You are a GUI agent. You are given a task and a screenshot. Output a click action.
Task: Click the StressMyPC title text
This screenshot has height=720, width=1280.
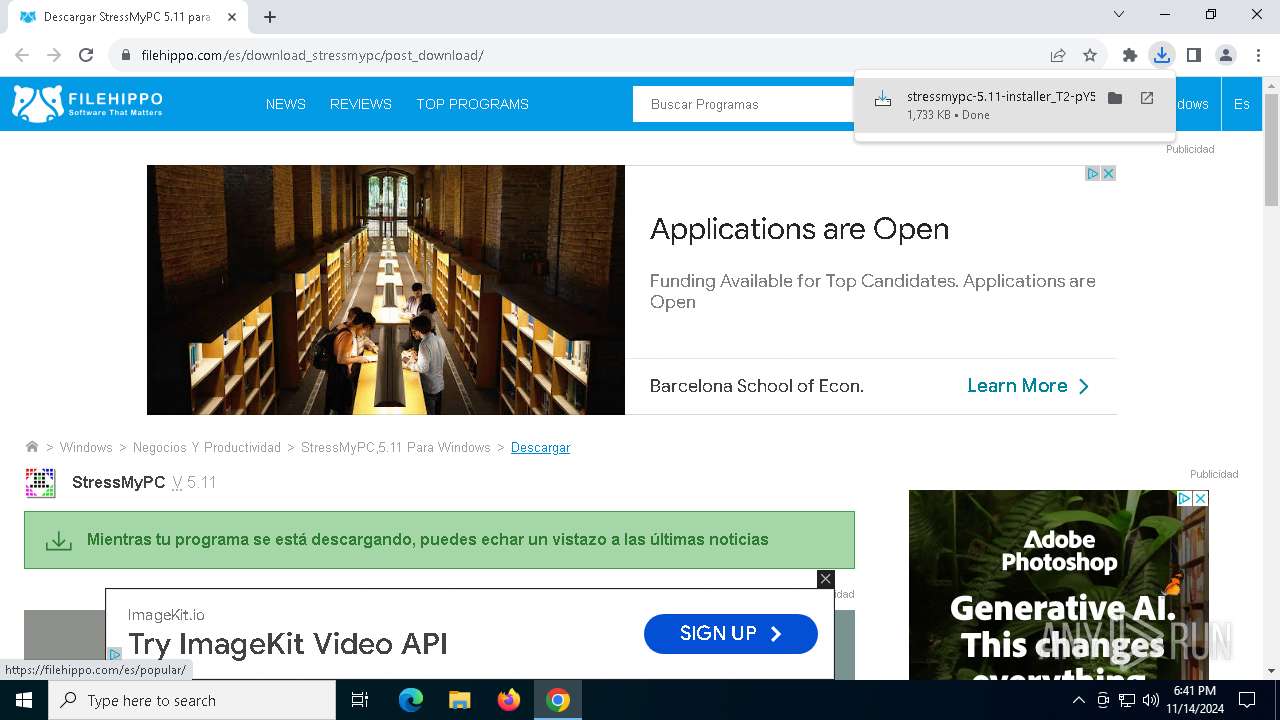pos(118,482)
